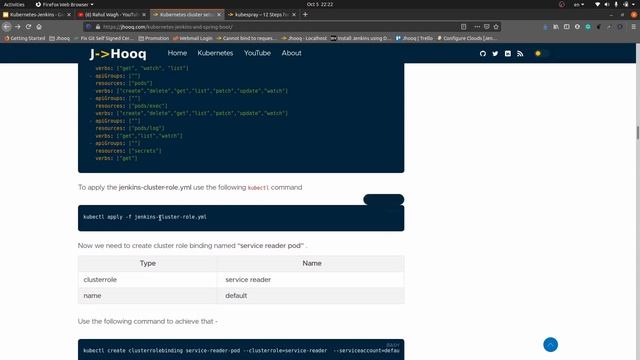Toggle the dark mode switch in the header
This screenshot has height=360, width=640.
[x=542, y=53]
